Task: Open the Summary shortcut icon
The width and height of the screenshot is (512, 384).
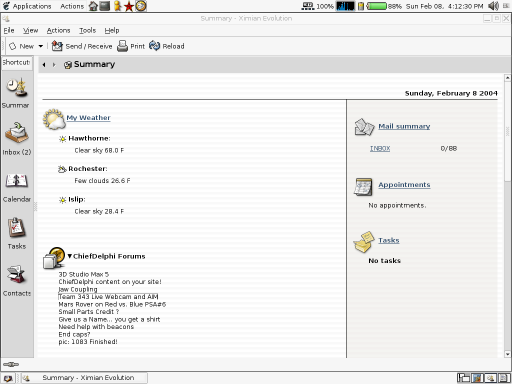Action: [x=16, y=88]
